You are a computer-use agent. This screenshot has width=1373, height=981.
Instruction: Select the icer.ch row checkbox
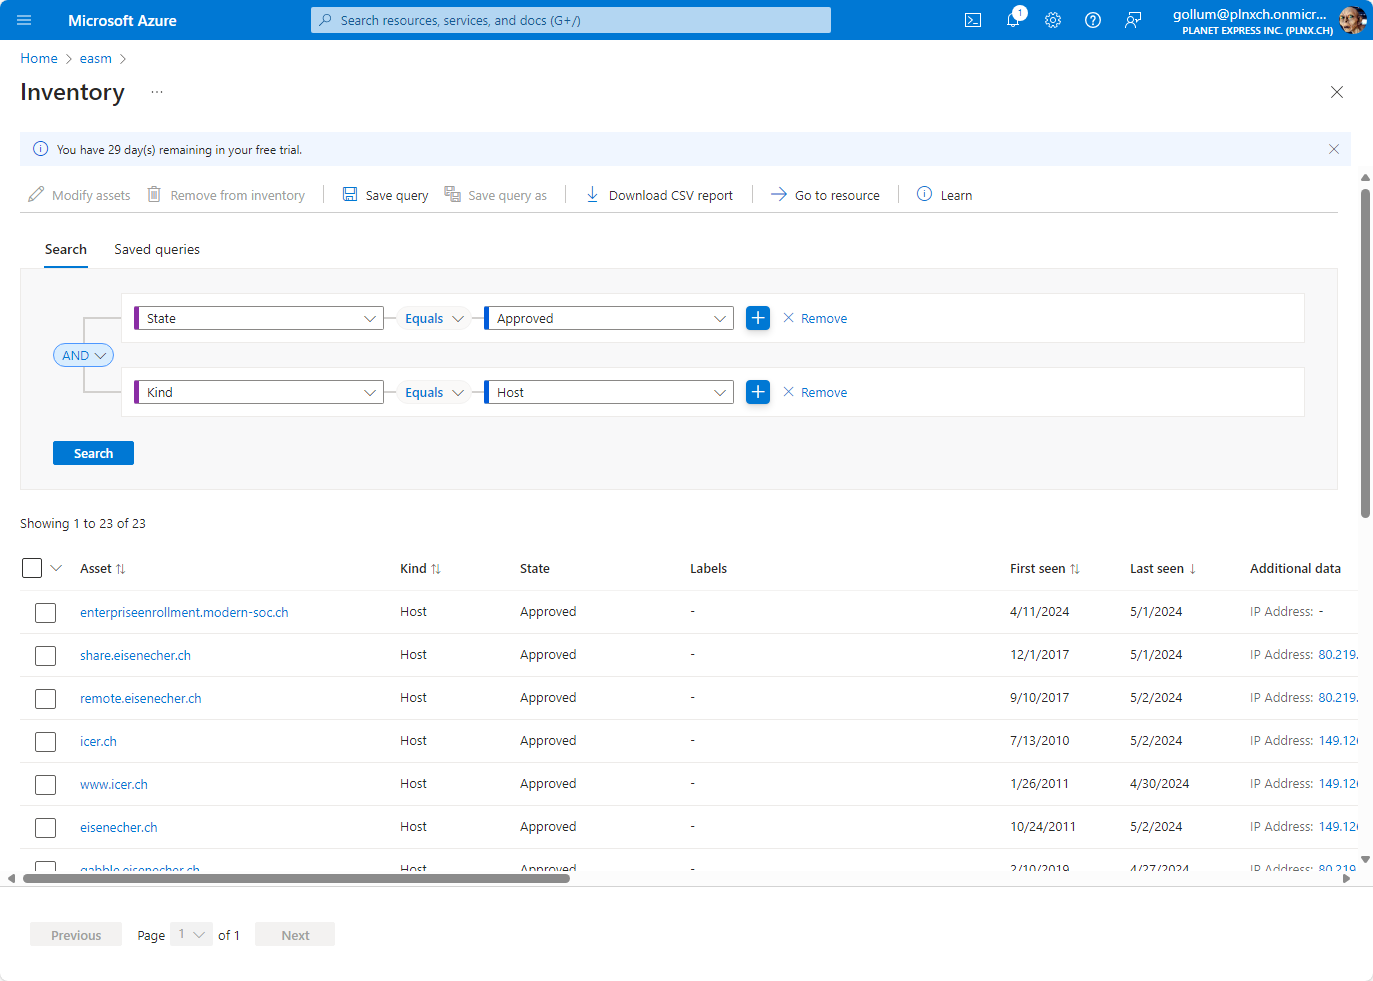coord(45,742)
